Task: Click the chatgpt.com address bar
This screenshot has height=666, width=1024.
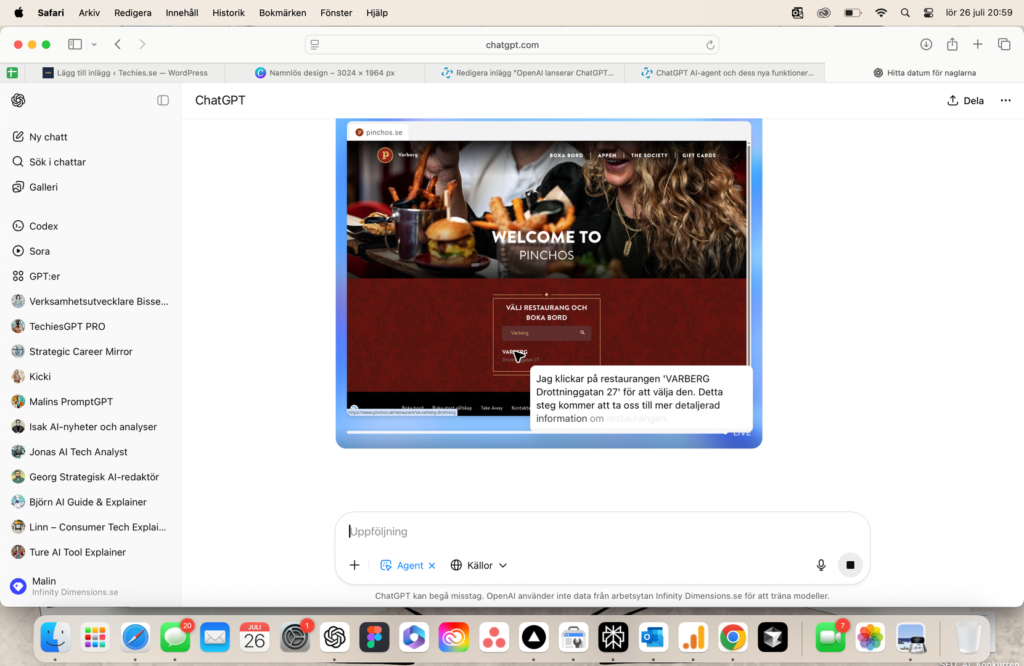Action: pyautogui.click(x=512, y=44)
